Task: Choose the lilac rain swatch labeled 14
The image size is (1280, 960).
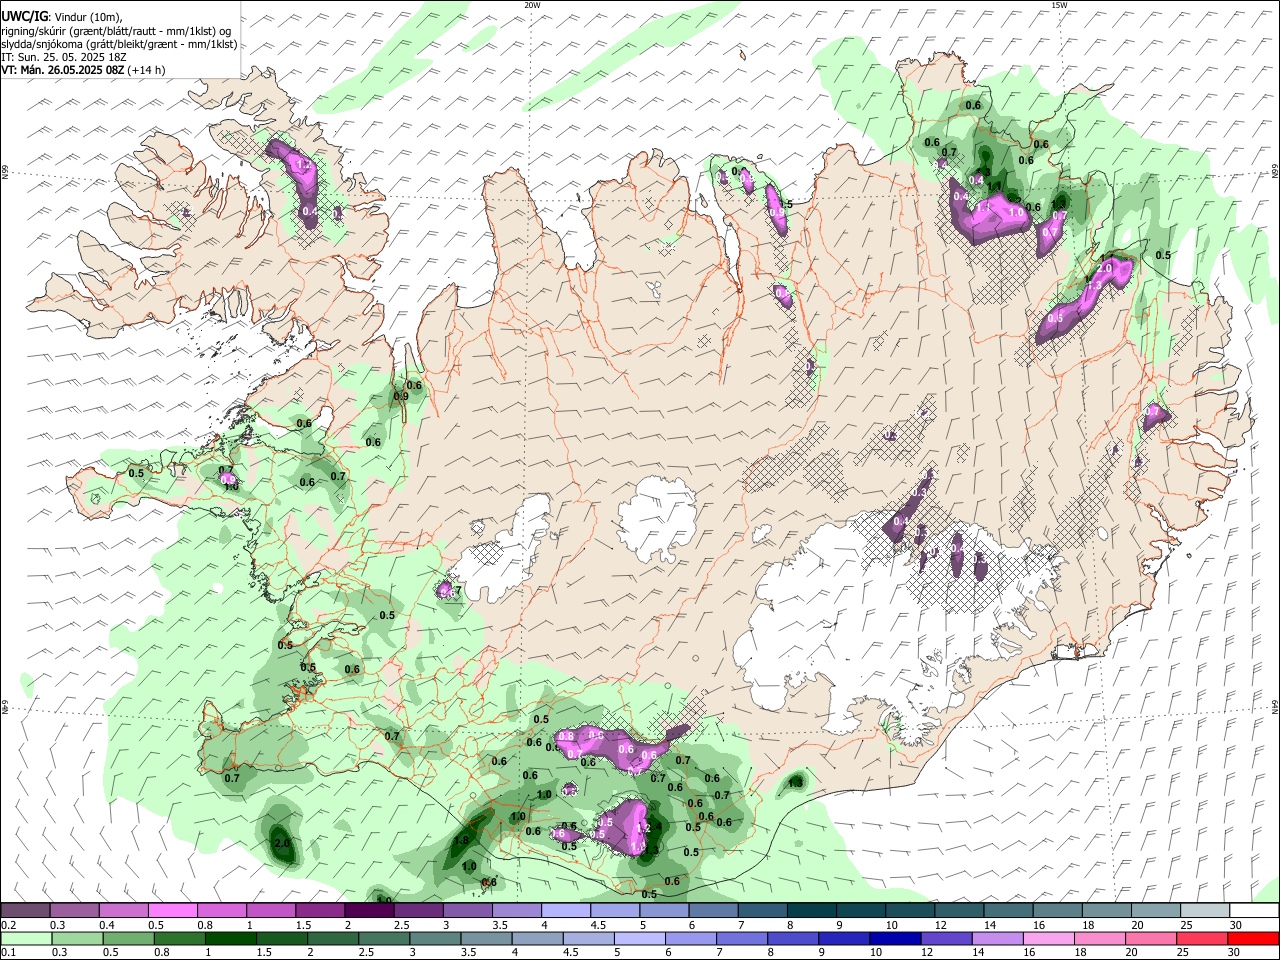Action: click(998, 938)
